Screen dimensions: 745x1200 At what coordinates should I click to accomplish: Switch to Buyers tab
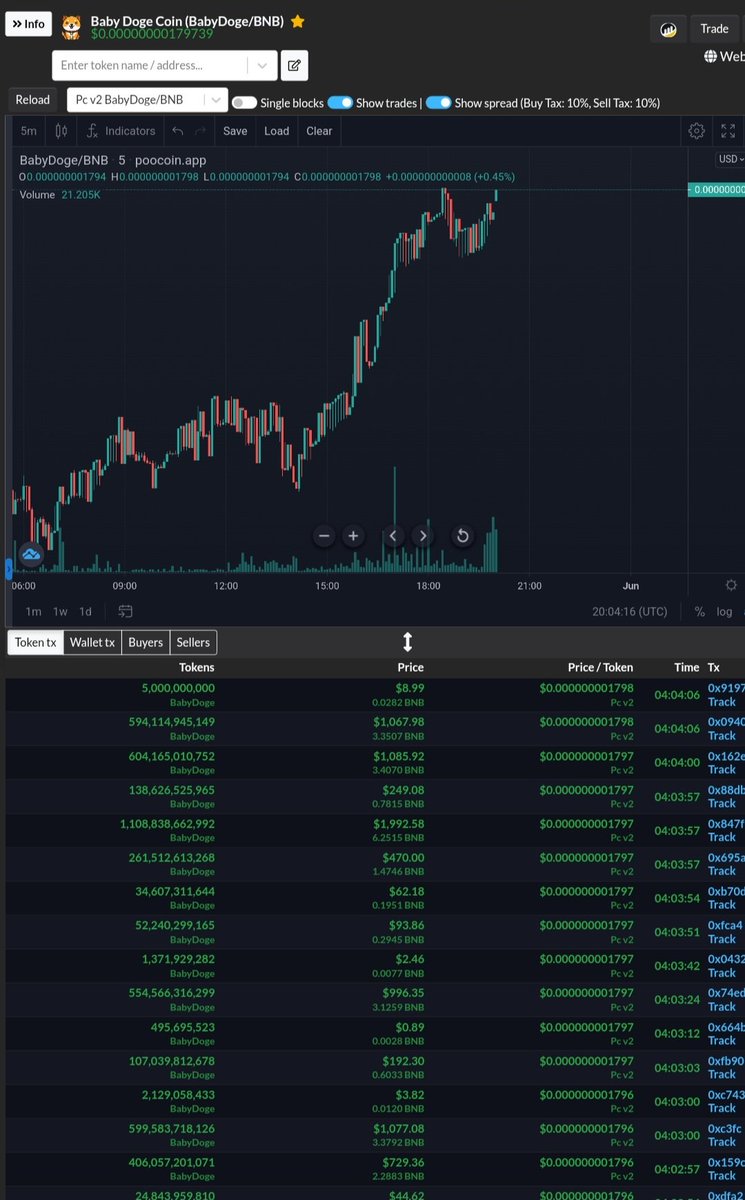click(x=145, y=642)
